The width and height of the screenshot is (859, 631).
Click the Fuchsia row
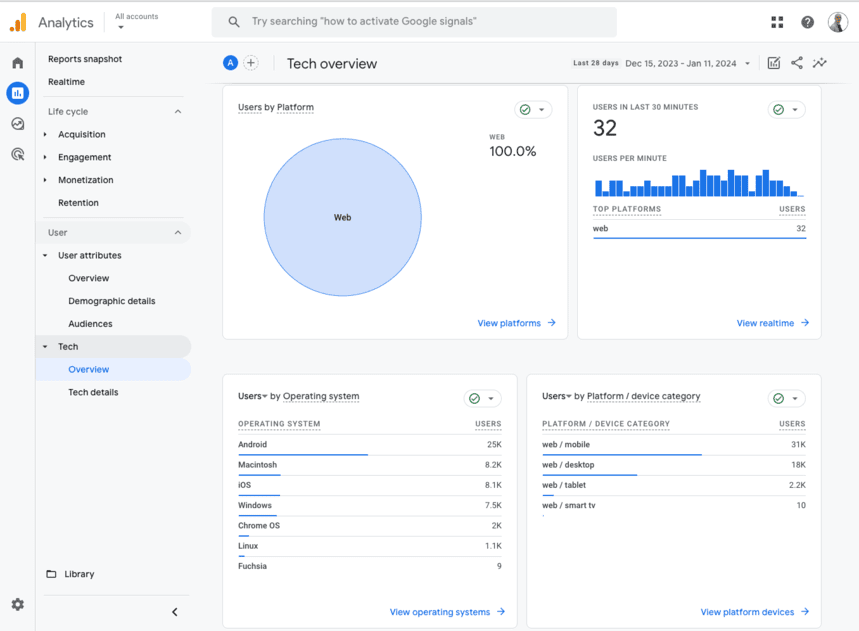370,566
